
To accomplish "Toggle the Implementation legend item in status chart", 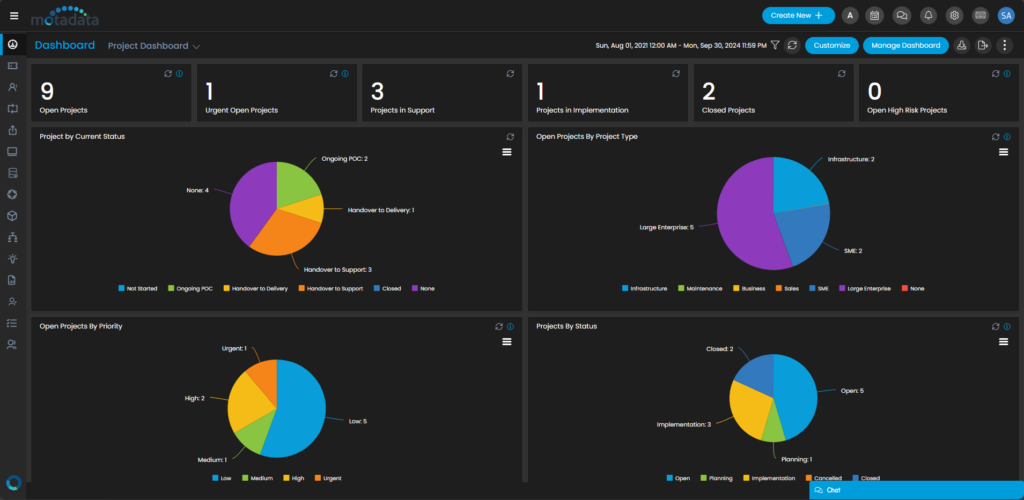I will click(x=769, y=478).
